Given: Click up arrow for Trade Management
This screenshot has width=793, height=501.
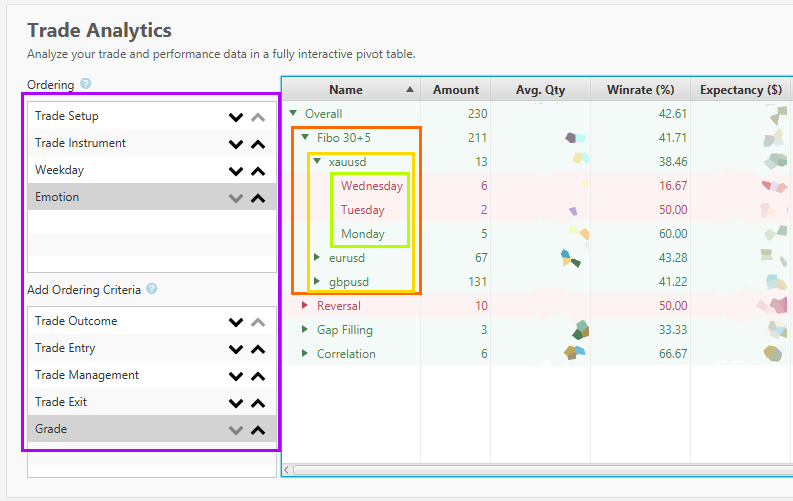Looking at the screenshot, I should [258, 376].
